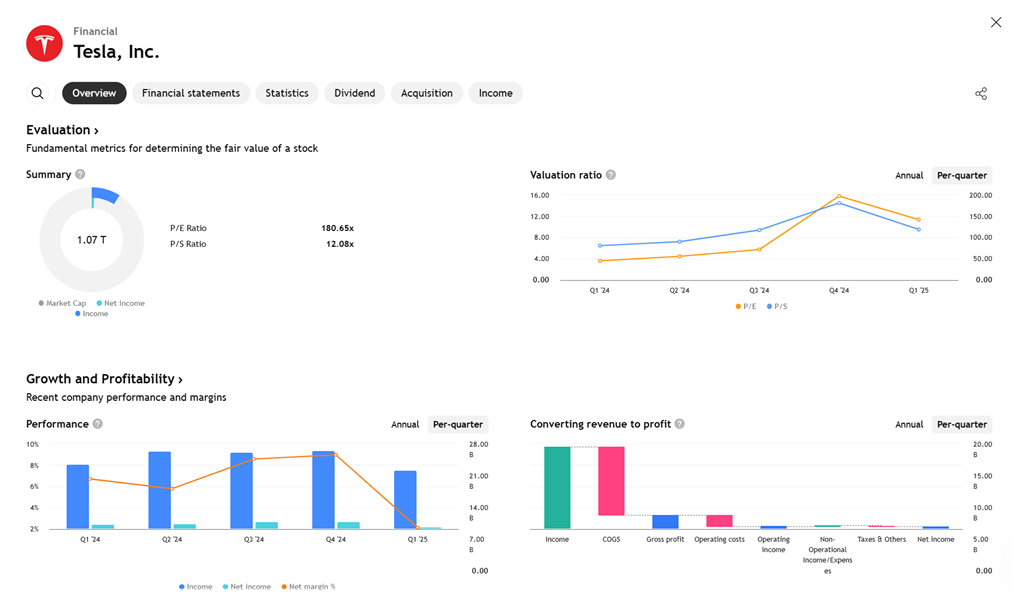Close the Tesla financial panel

pos(996,23)
